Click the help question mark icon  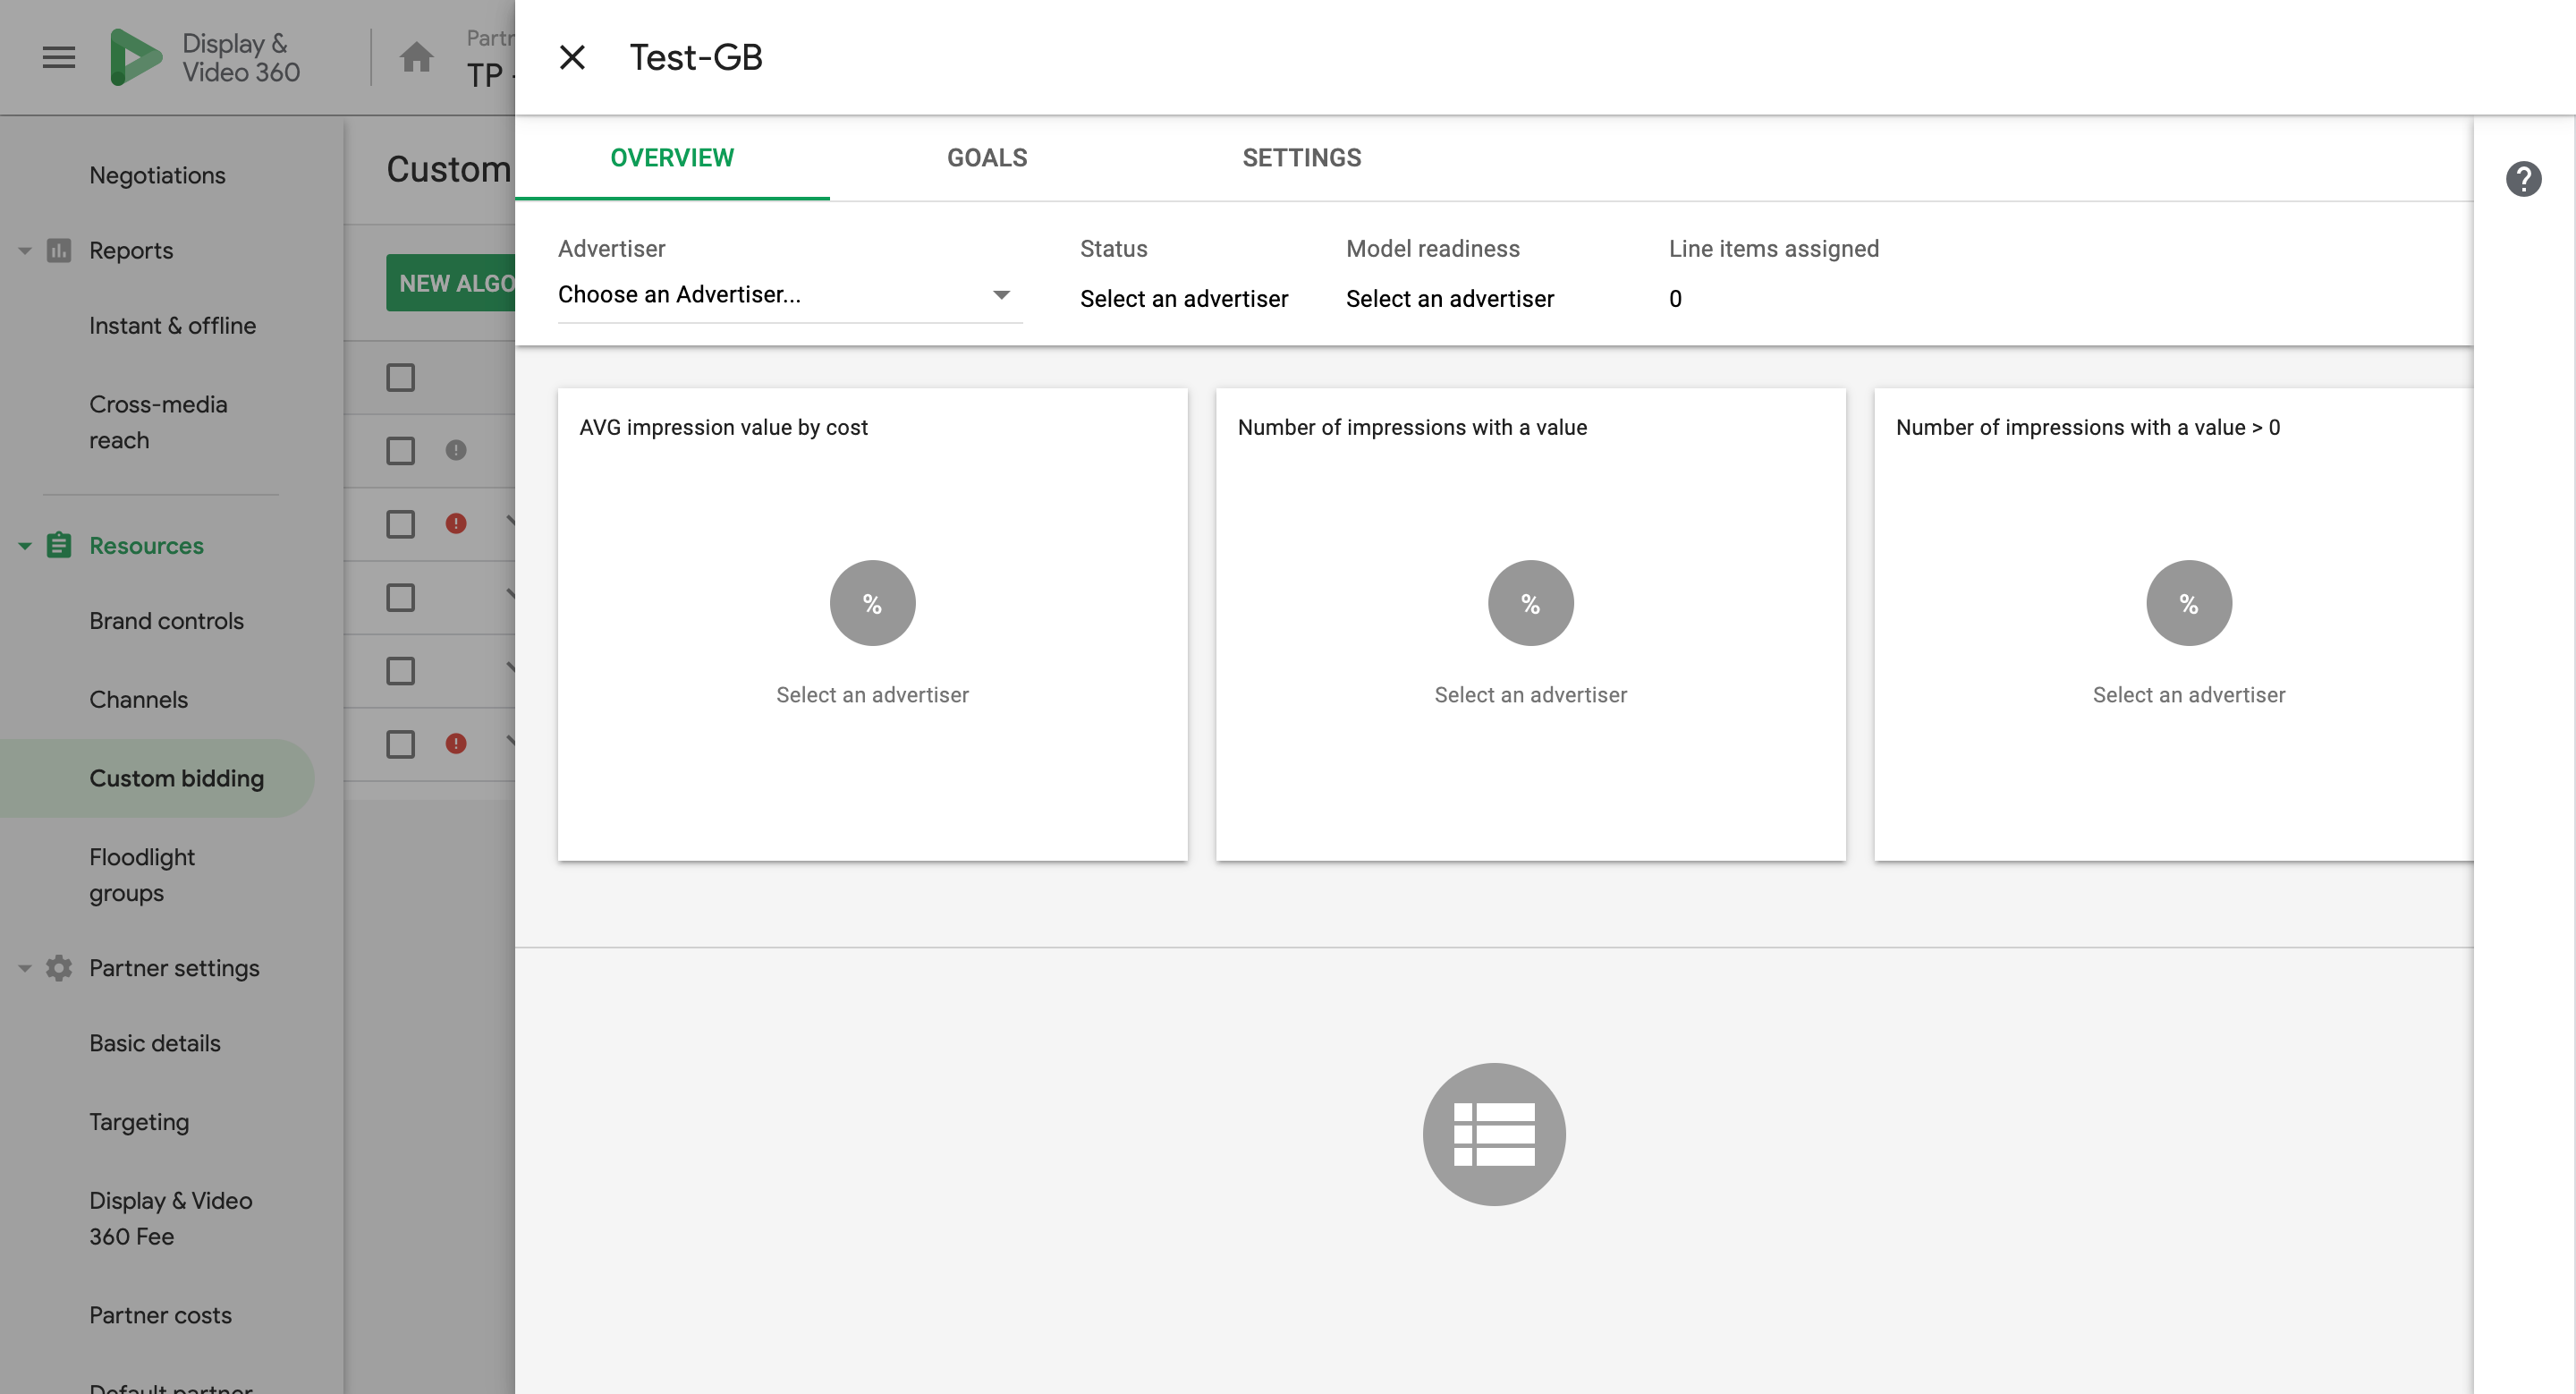pos(2522,179)
